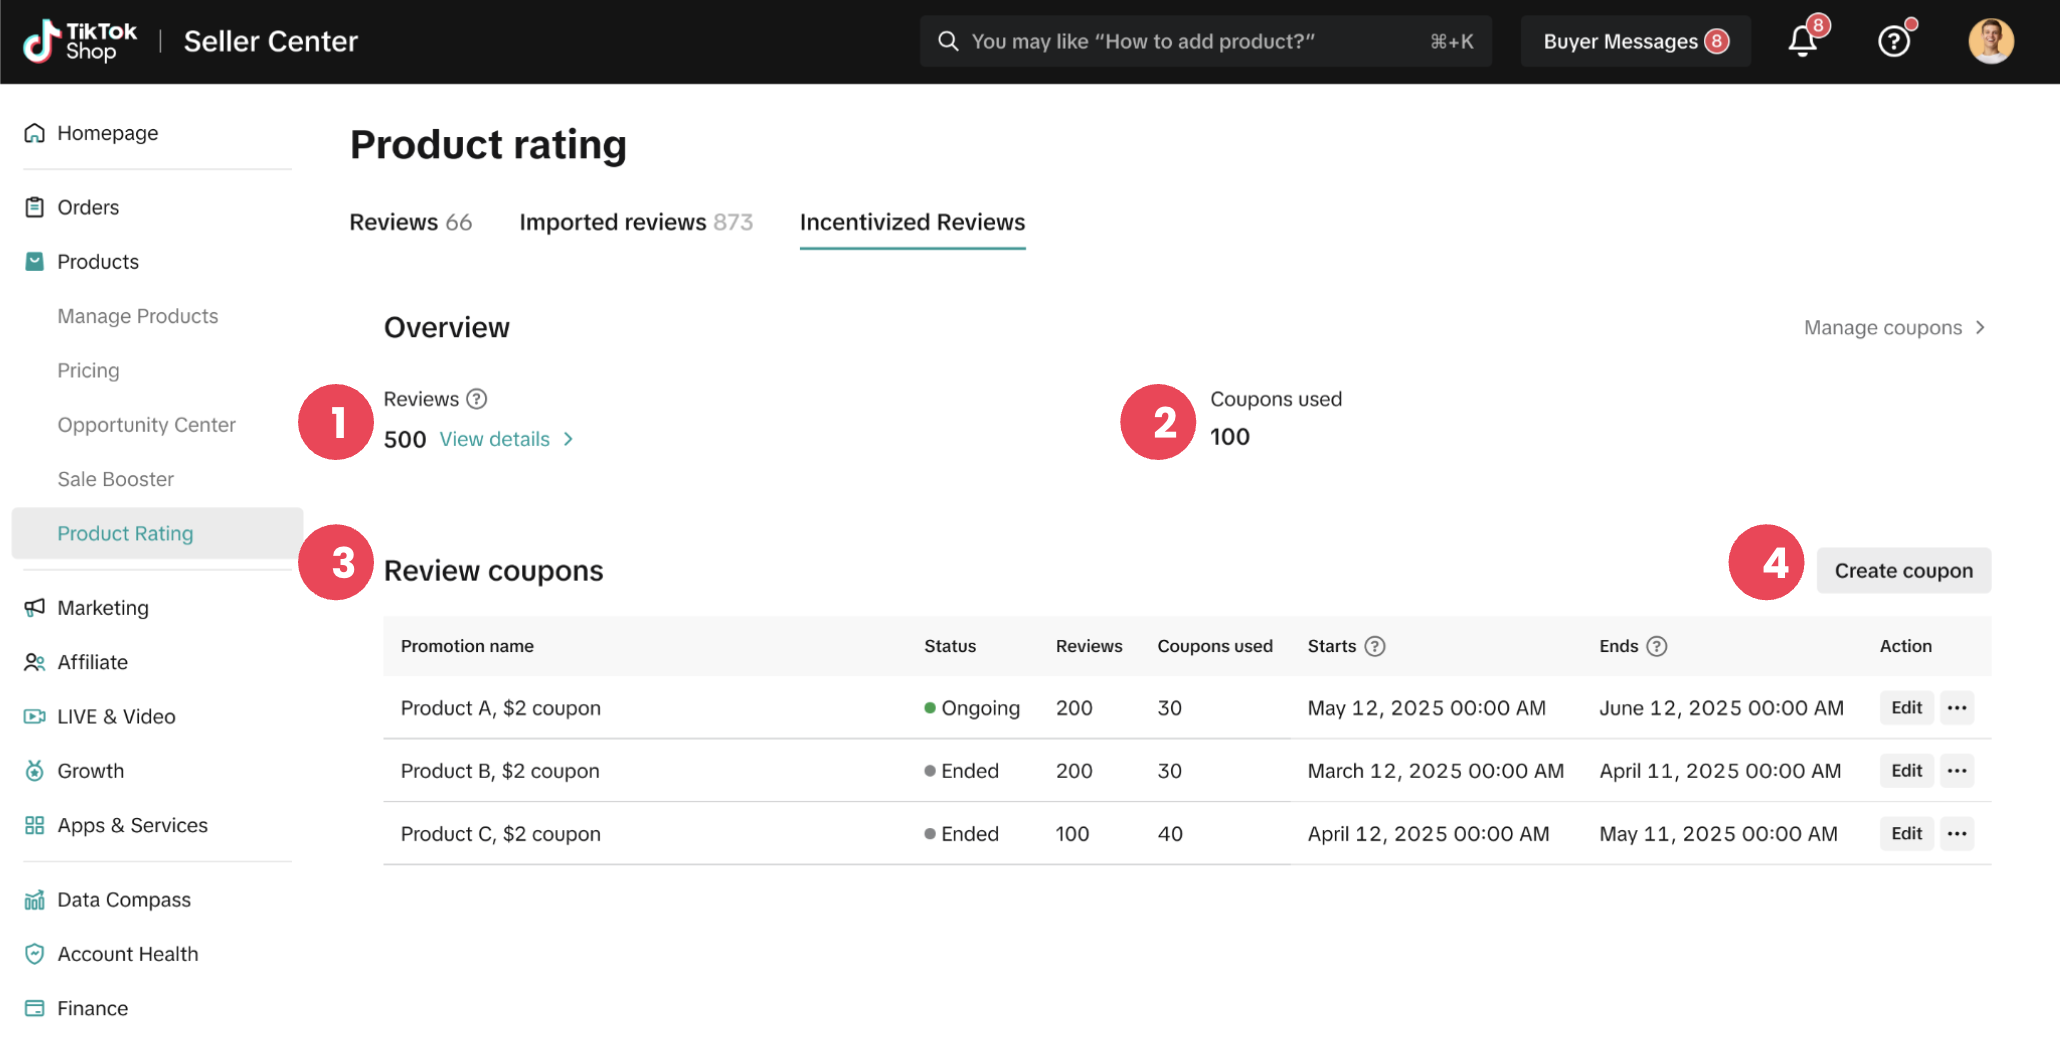
Task: Expand View details for Reviews overview
Action: (x=495, y=439)
